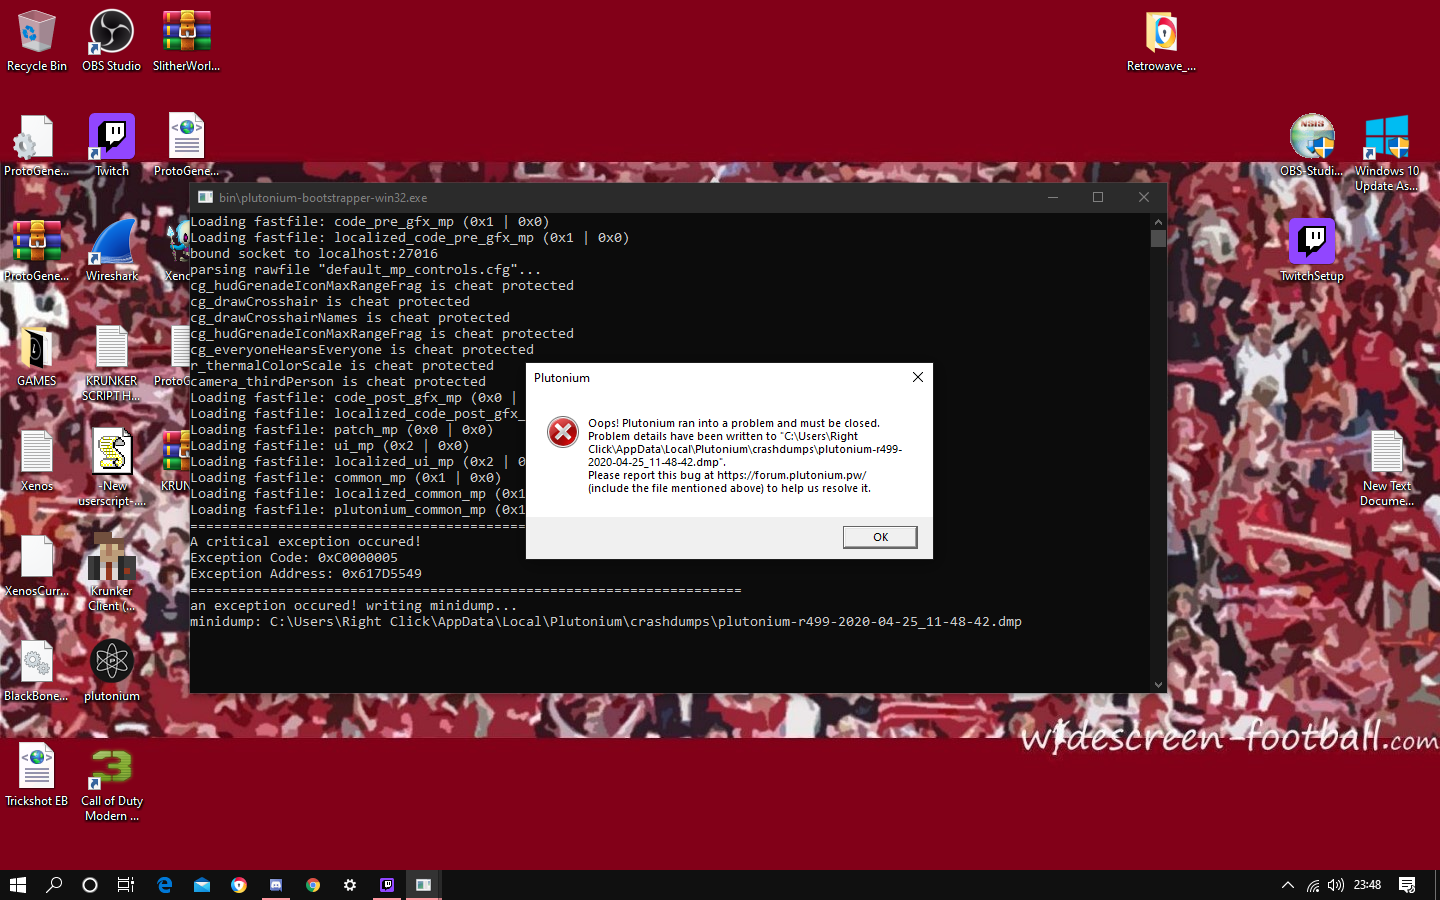Select the New userscript file icon
Screen dimensions: 1440x900
(112, 468)
